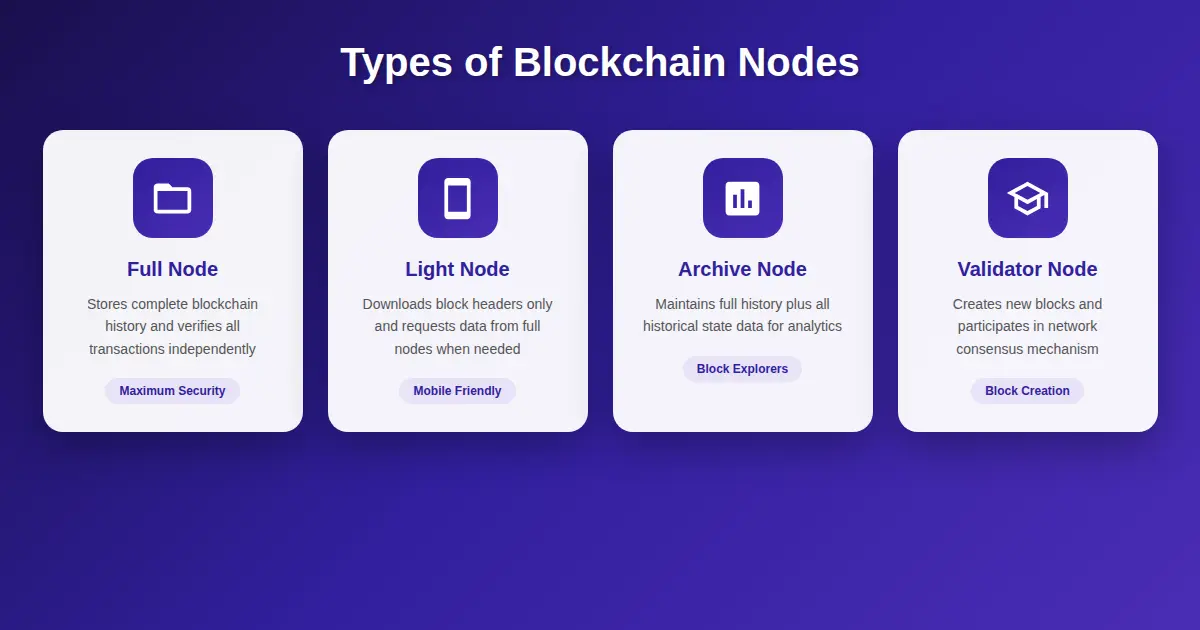The height and width of the screenshot is (630, 1200).
Task: Select the Light Node card
Action: 457,280
